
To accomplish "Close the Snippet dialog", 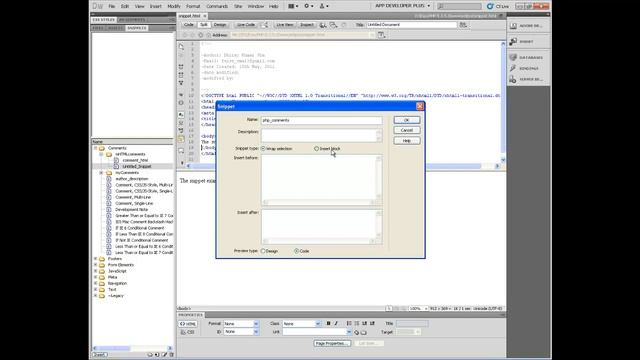I will click(420, 106).
